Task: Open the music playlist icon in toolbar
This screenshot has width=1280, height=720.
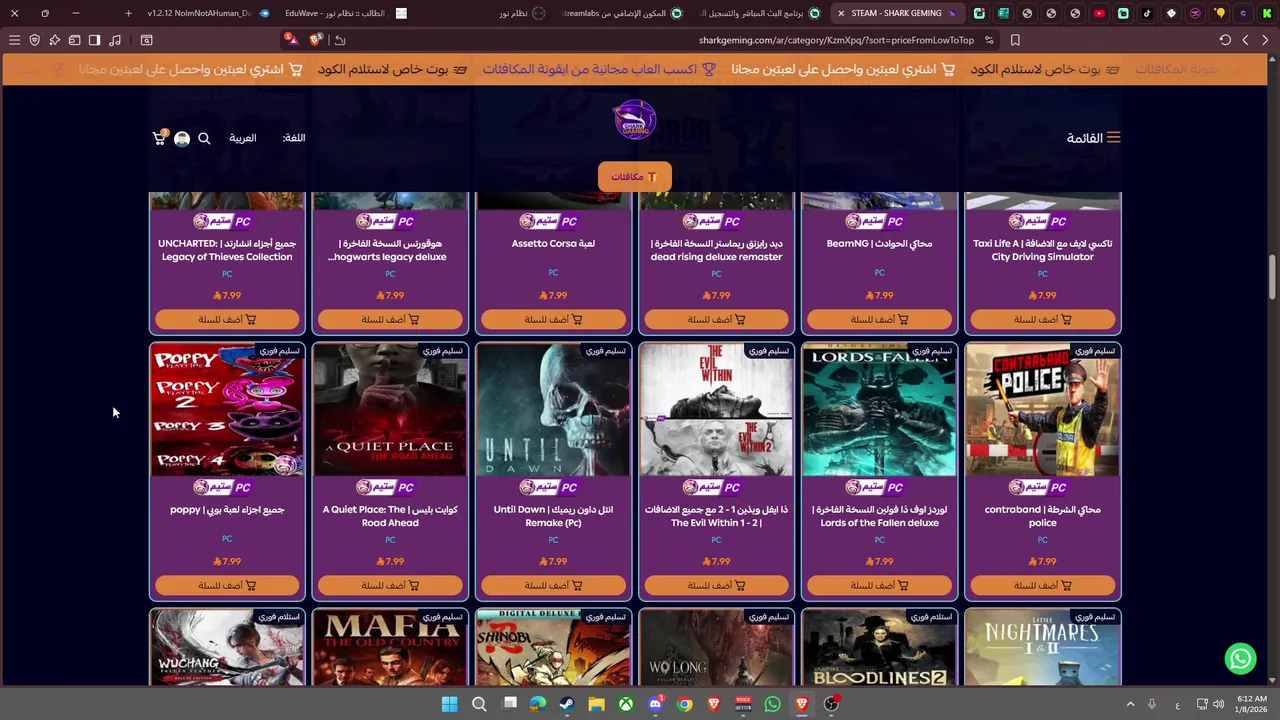Action: point(115,40)
